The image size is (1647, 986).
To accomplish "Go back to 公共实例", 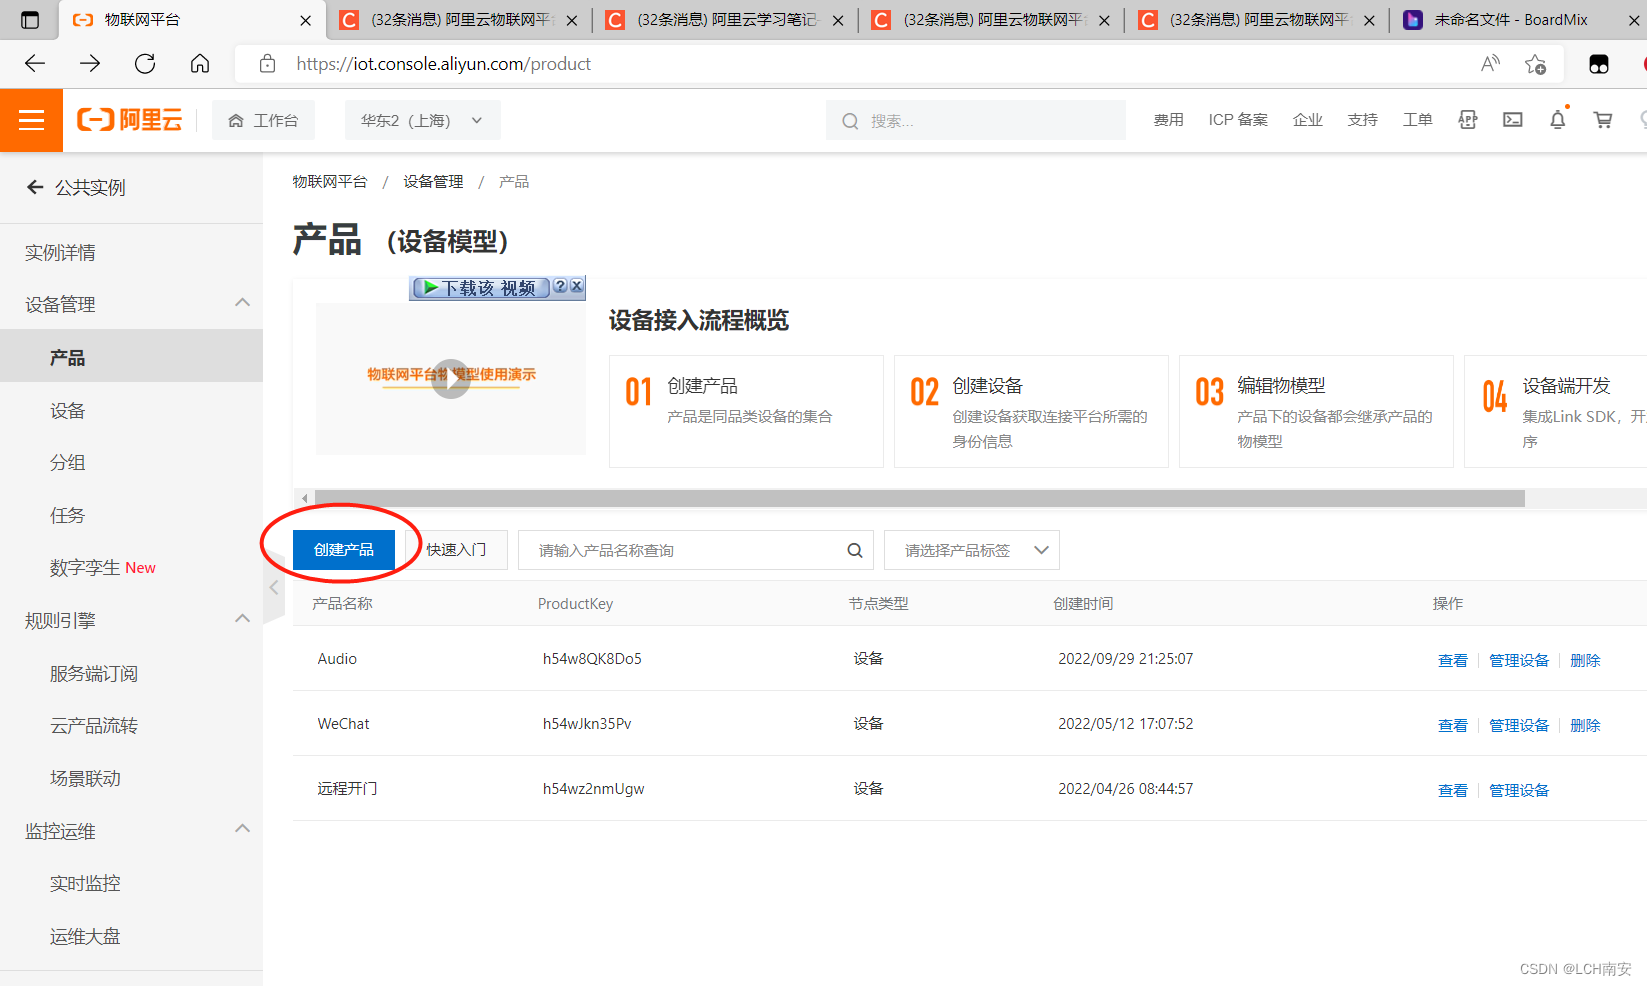I will coord(76,187).
